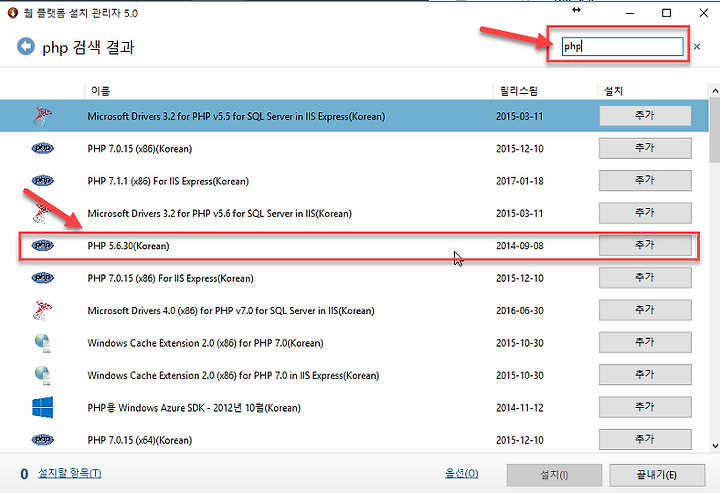The image size is (720, 493).
Task: Add Windows Cache Extension for PHP 7.0 IIS Express
Action: tap(645, 375)
